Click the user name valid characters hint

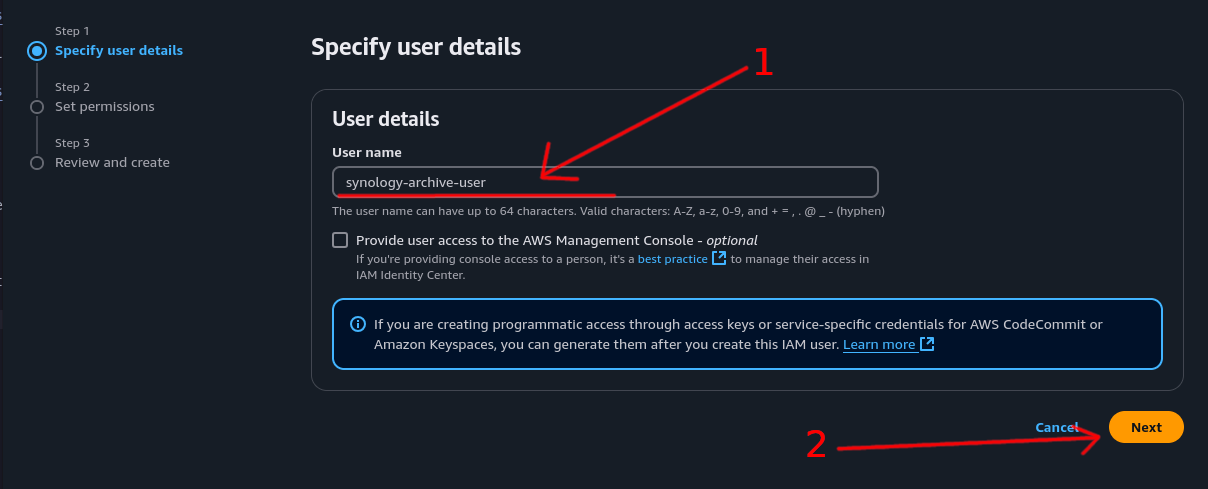(x=608, y=211)
